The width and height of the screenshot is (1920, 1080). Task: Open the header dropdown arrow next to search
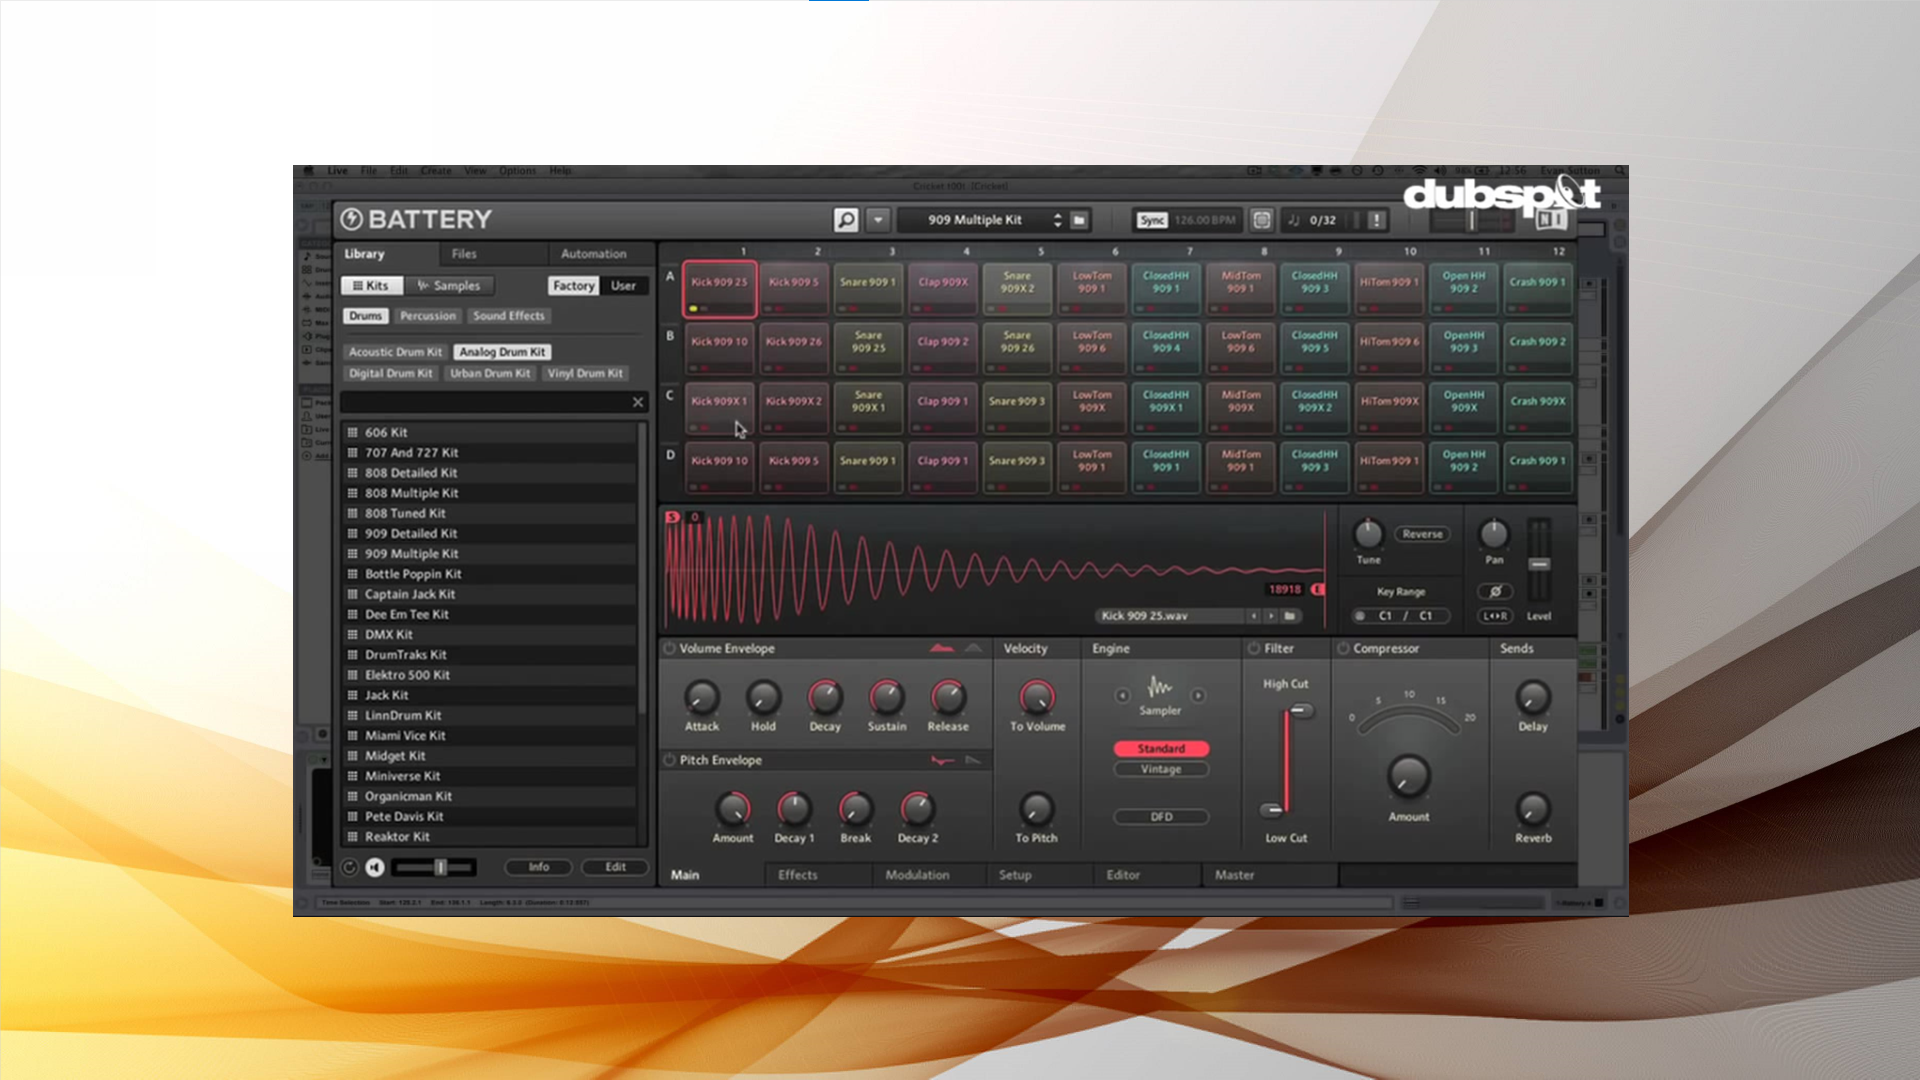tap(878, 220)
